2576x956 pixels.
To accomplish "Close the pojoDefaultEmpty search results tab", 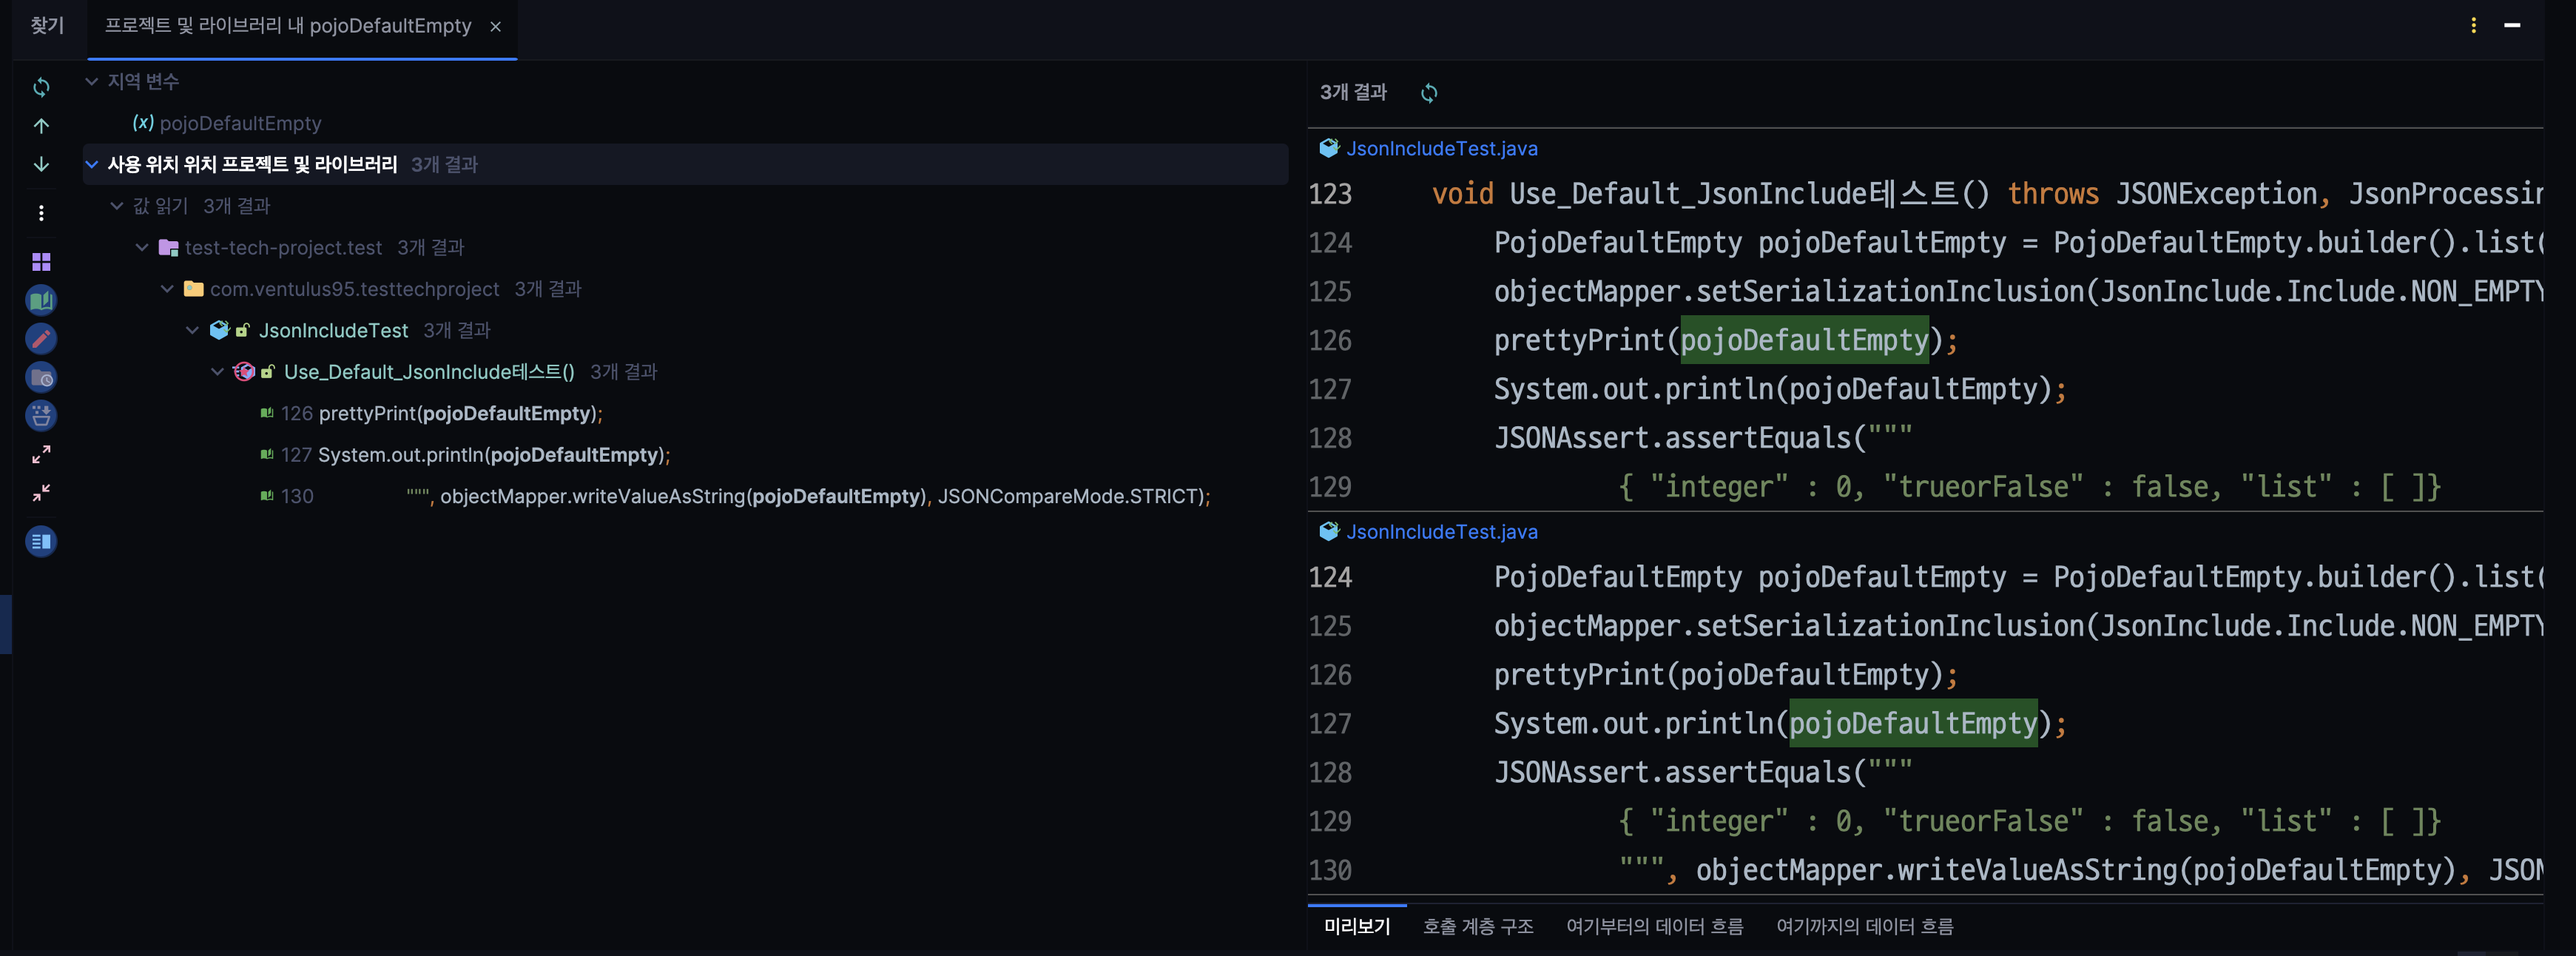I will coord(495,26).
